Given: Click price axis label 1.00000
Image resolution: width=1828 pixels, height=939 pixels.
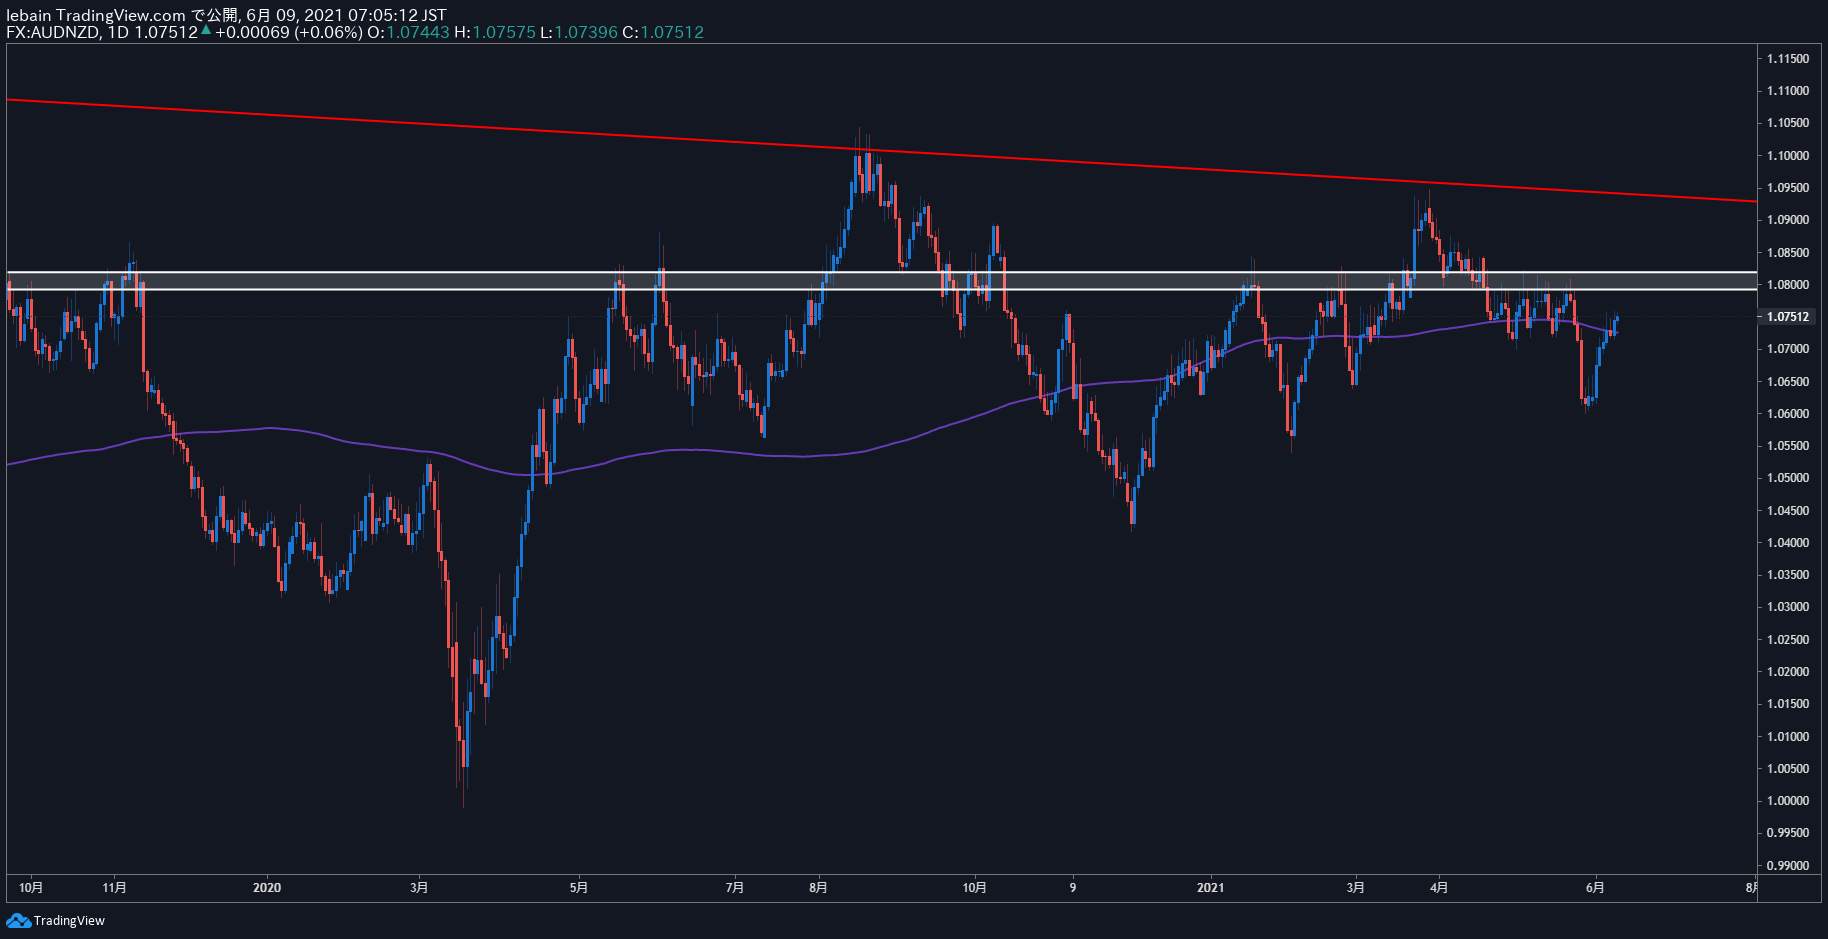Looking at the screenshot, I should 1787,801.
